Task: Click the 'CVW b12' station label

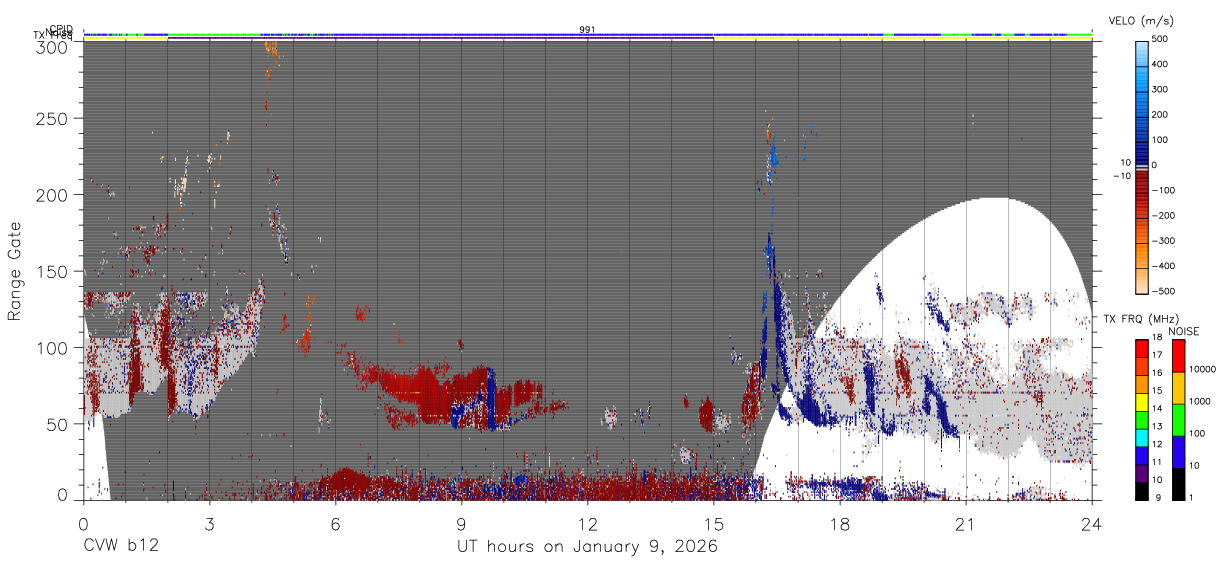Action: 120,547
